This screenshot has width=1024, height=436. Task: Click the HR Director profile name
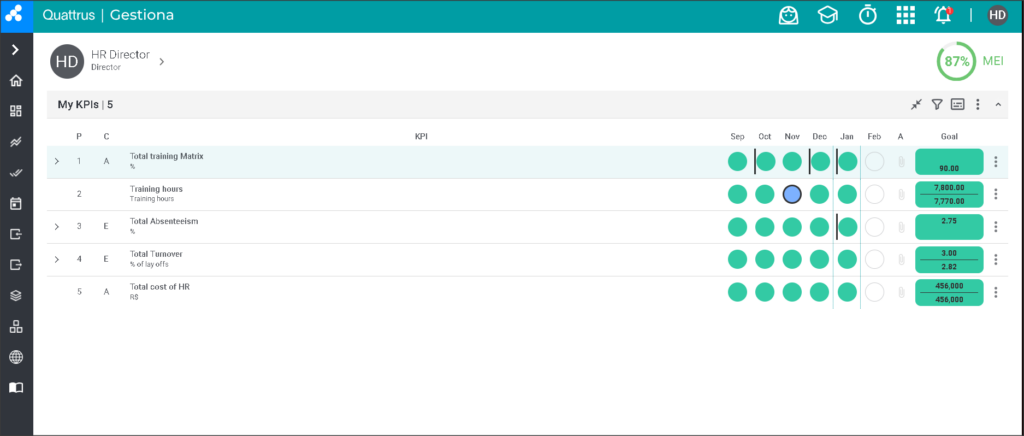click(121, 55)
